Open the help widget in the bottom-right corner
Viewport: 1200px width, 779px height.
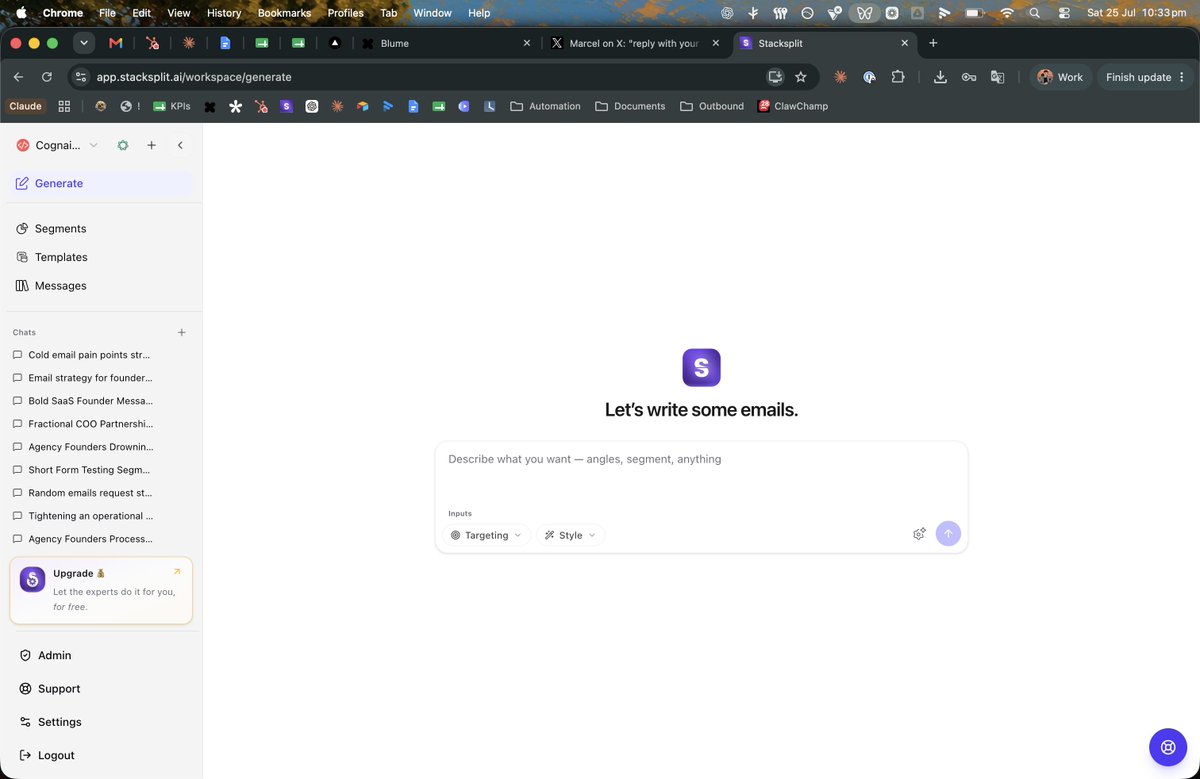(x=1167, y=746)
